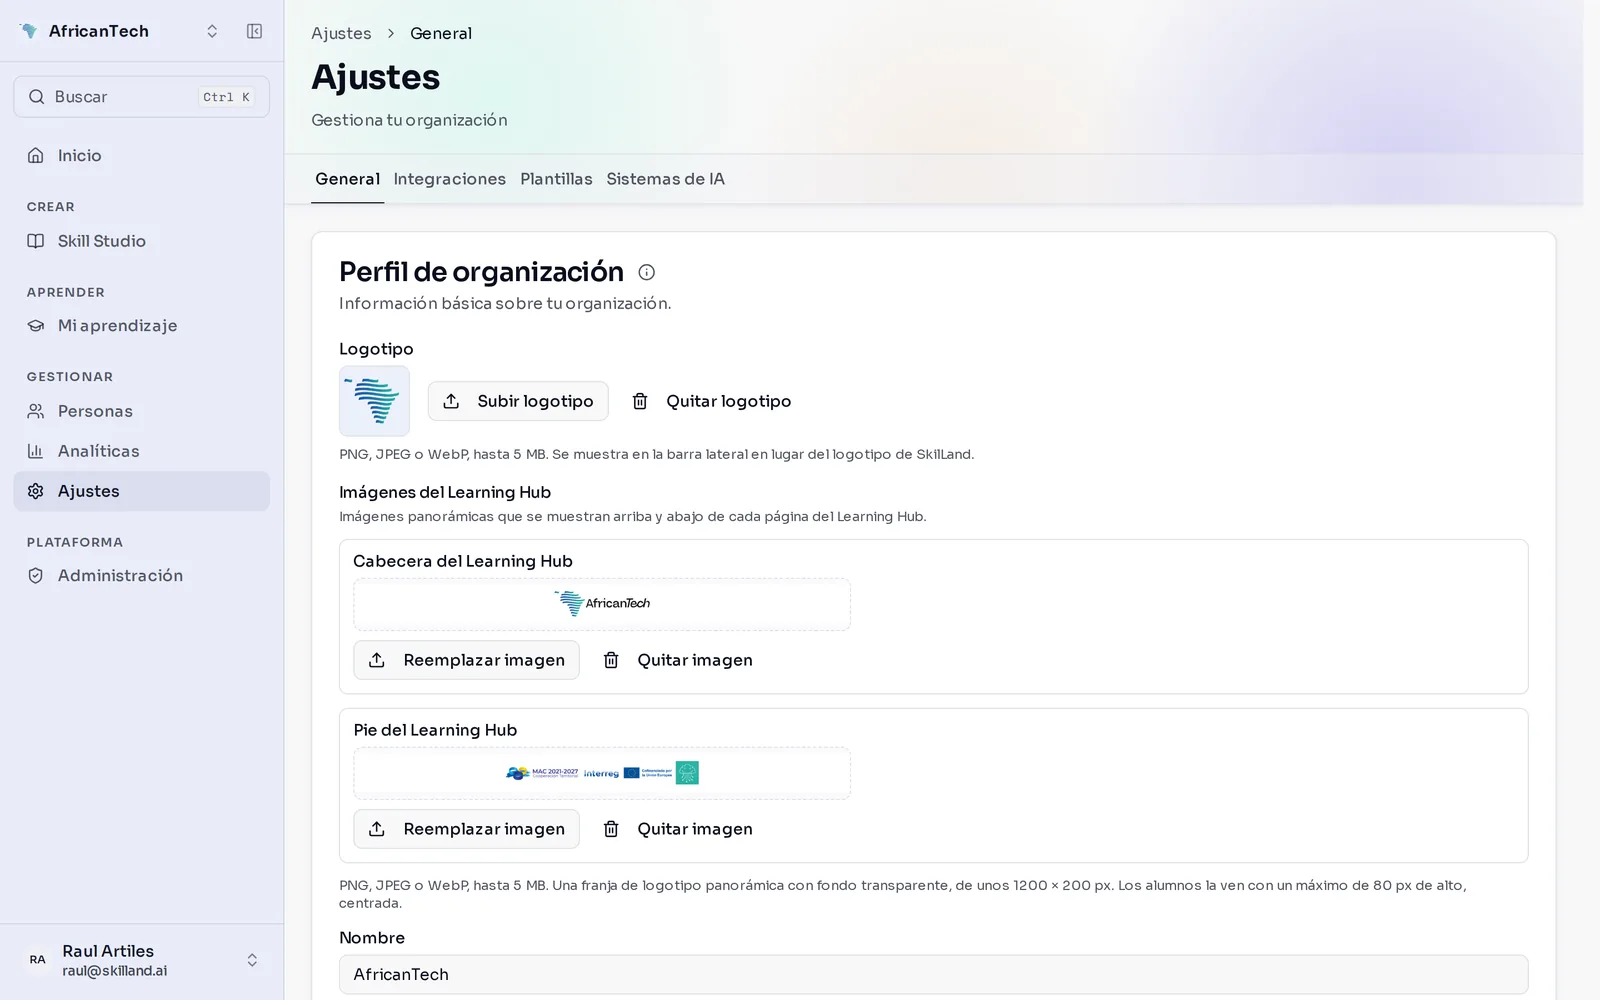Viewport: 1600px width, 1000px height.
Task: Expand the Raul Artiles account menu
Action: coord(141,960)
